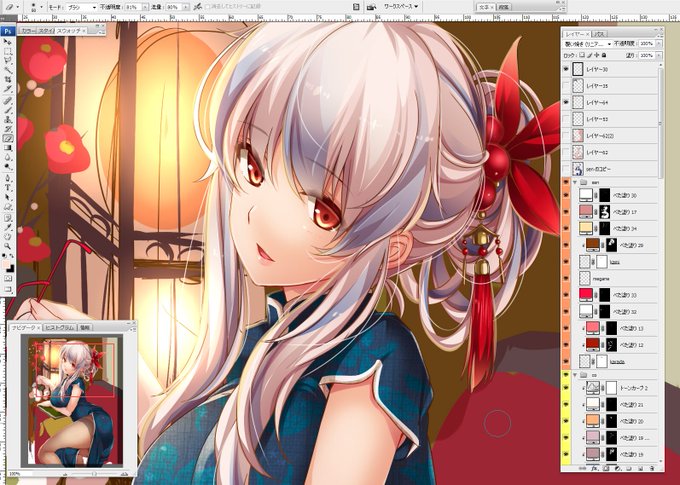The width and height of the screenshot is (680, 485).
Task: Select the Crop tool
Action: pos(7,80)
